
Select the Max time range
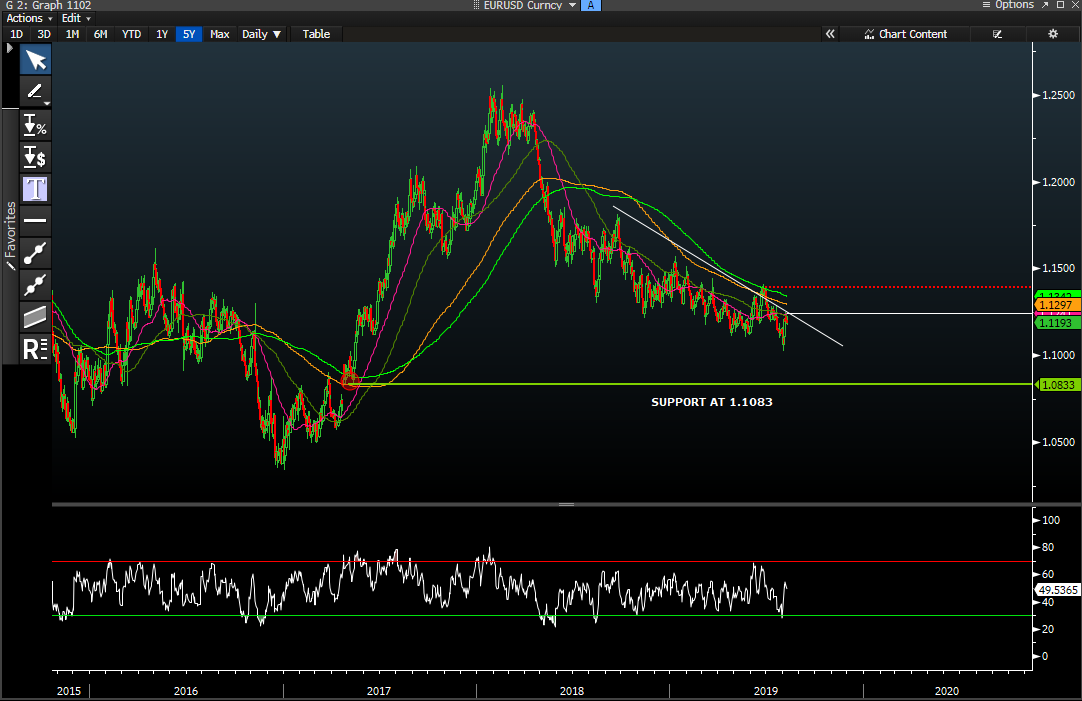(219, 34)
